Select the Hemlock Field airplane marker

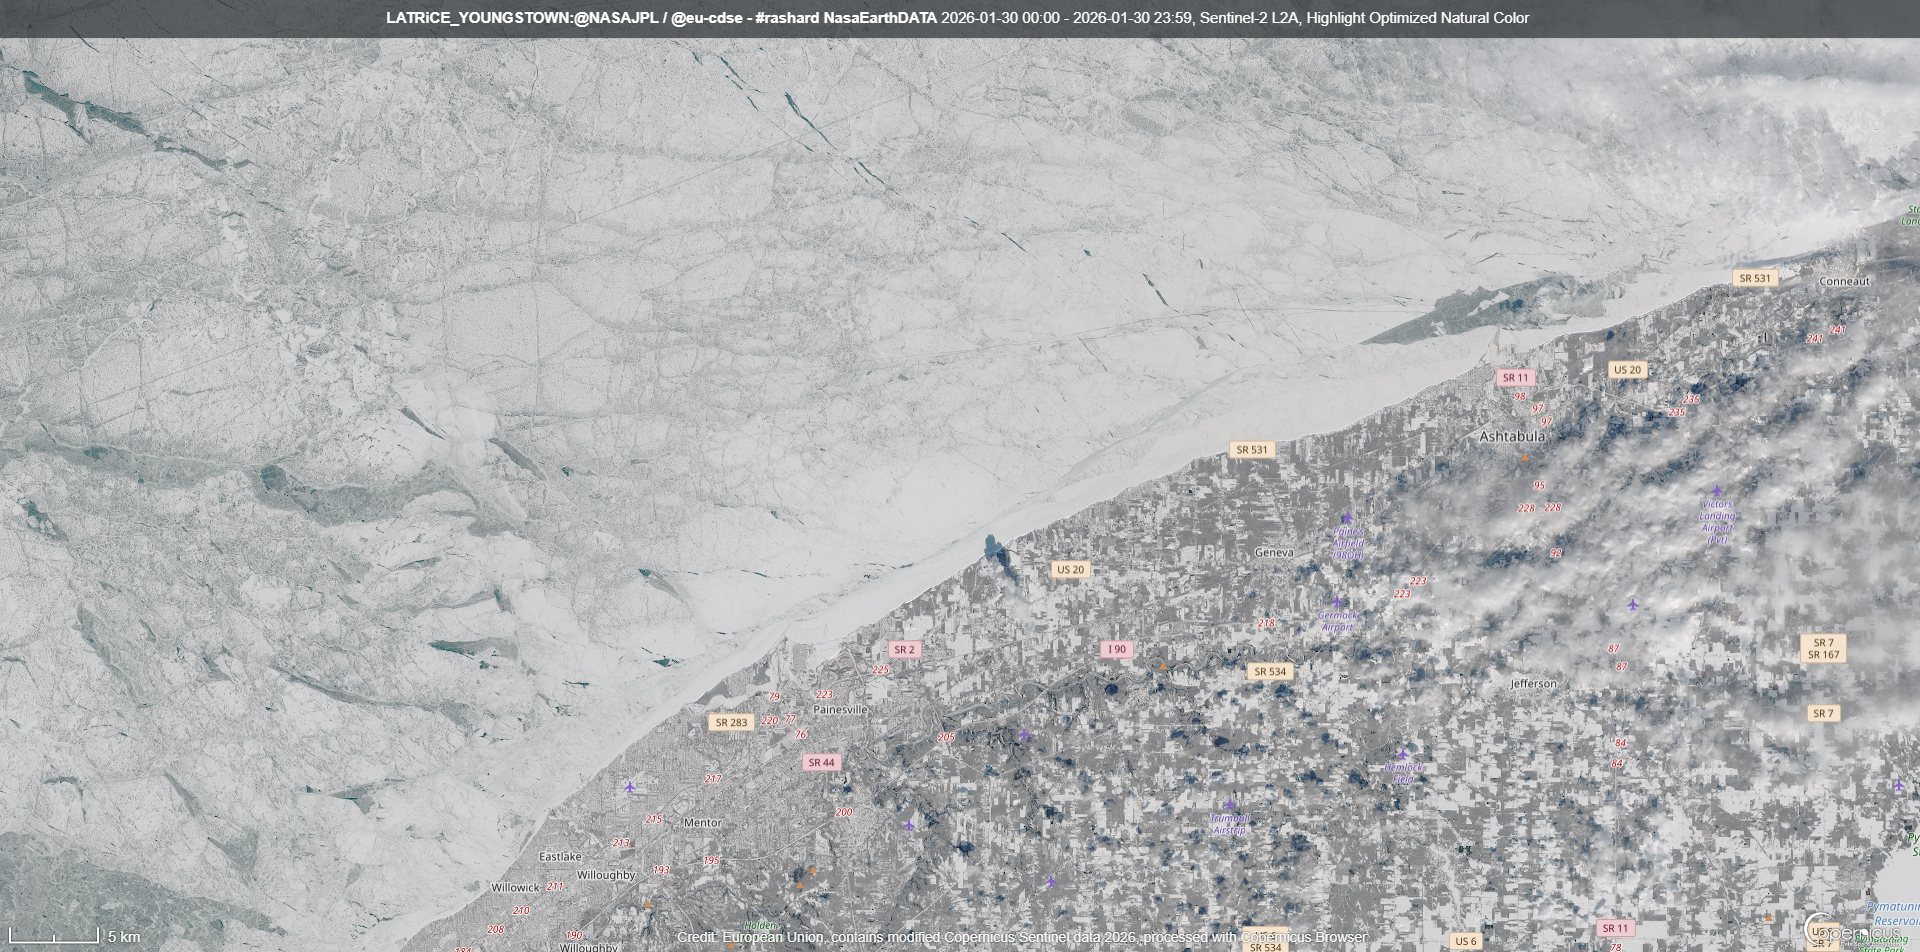point(1403,755)
